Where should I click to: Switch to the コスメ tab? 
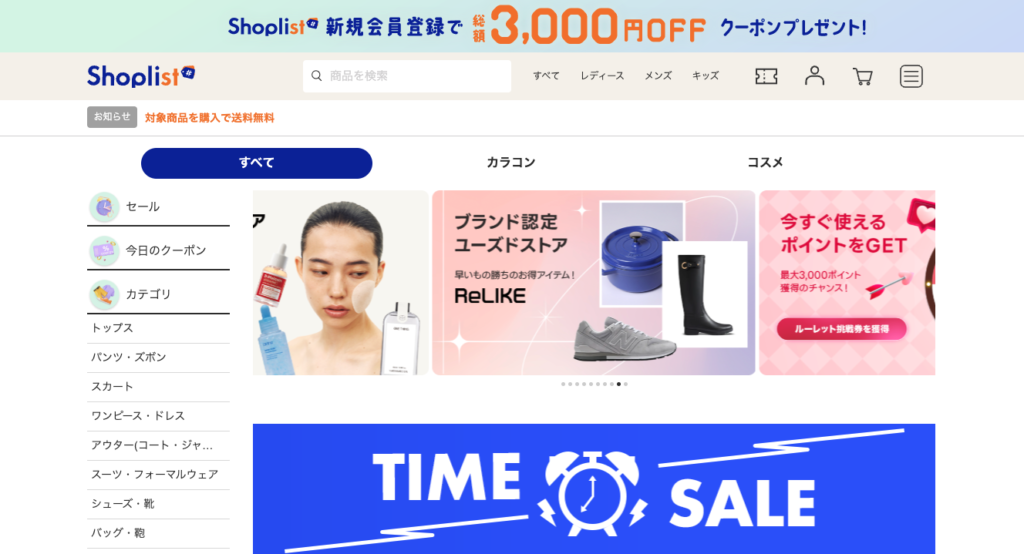click(765, 163)
